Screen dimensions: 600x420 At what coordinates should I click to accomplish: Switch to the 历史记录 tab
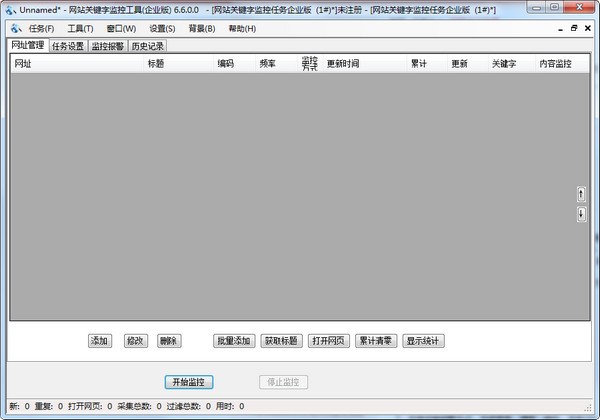point(148,46)
